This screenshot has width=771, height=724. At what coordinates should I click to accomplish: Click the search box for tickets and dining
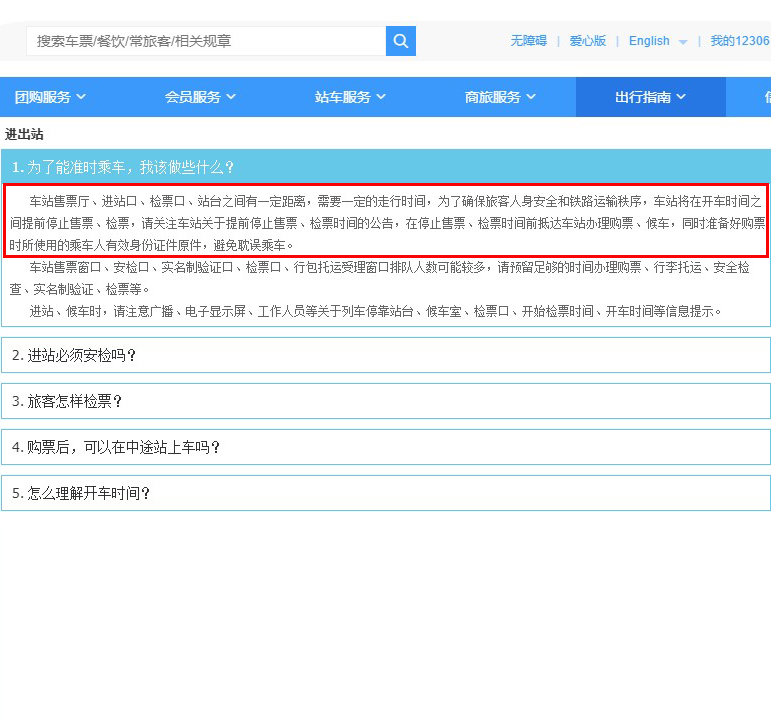(205, 41)
